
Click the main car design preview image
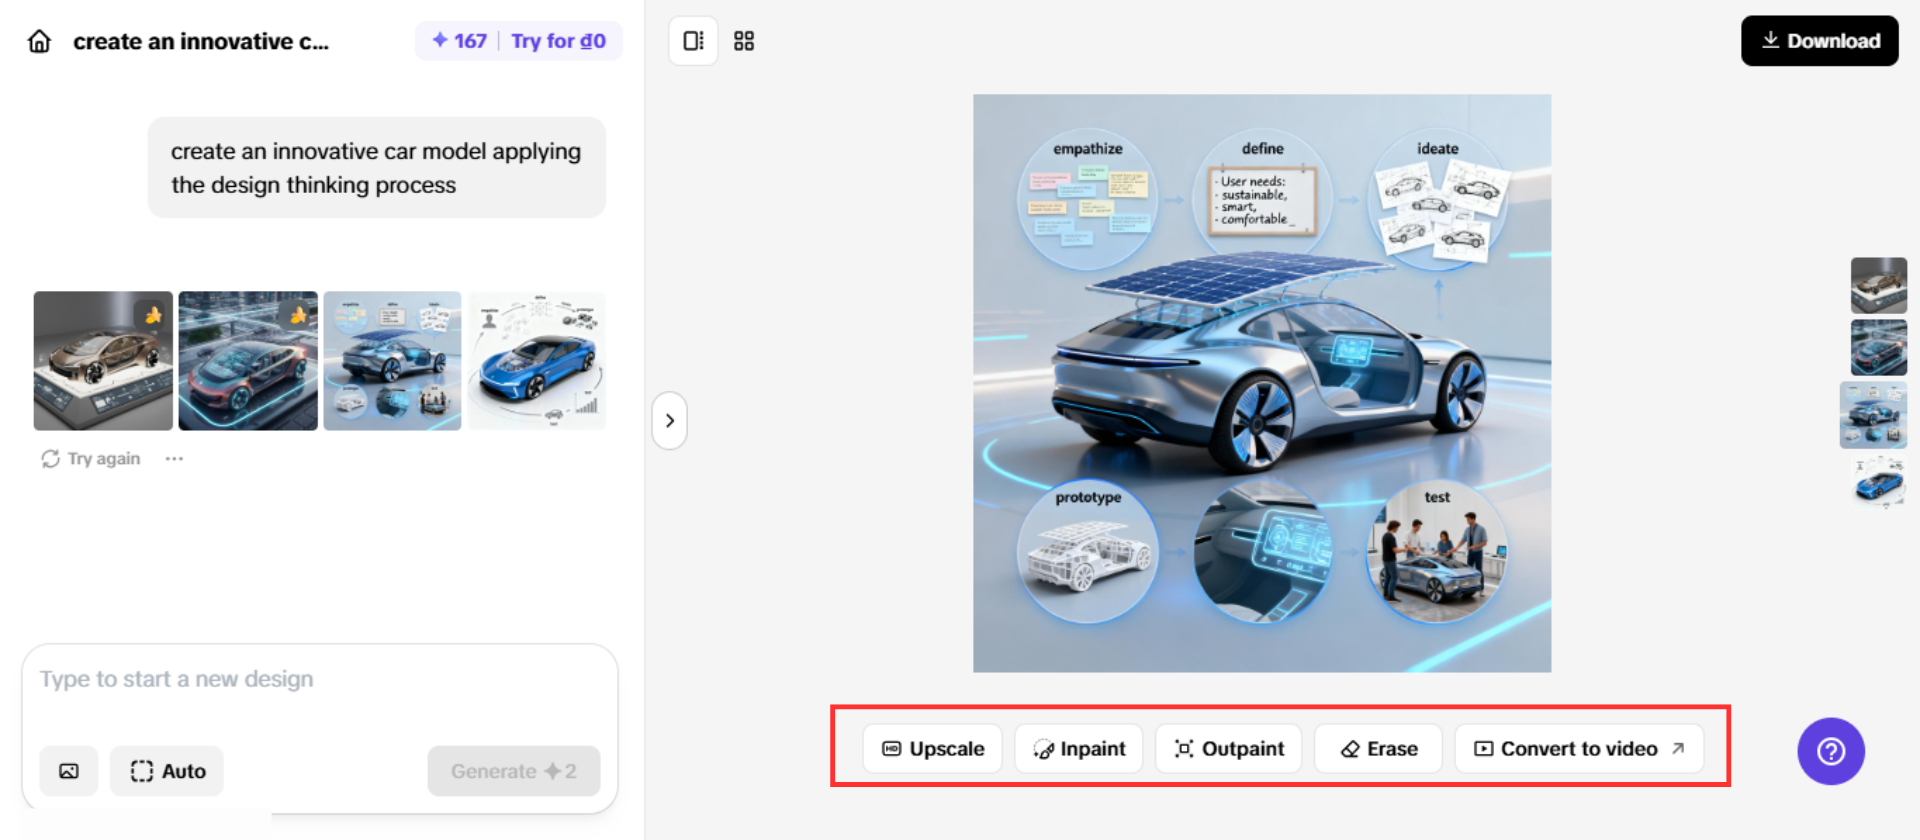pos(1262,383)
